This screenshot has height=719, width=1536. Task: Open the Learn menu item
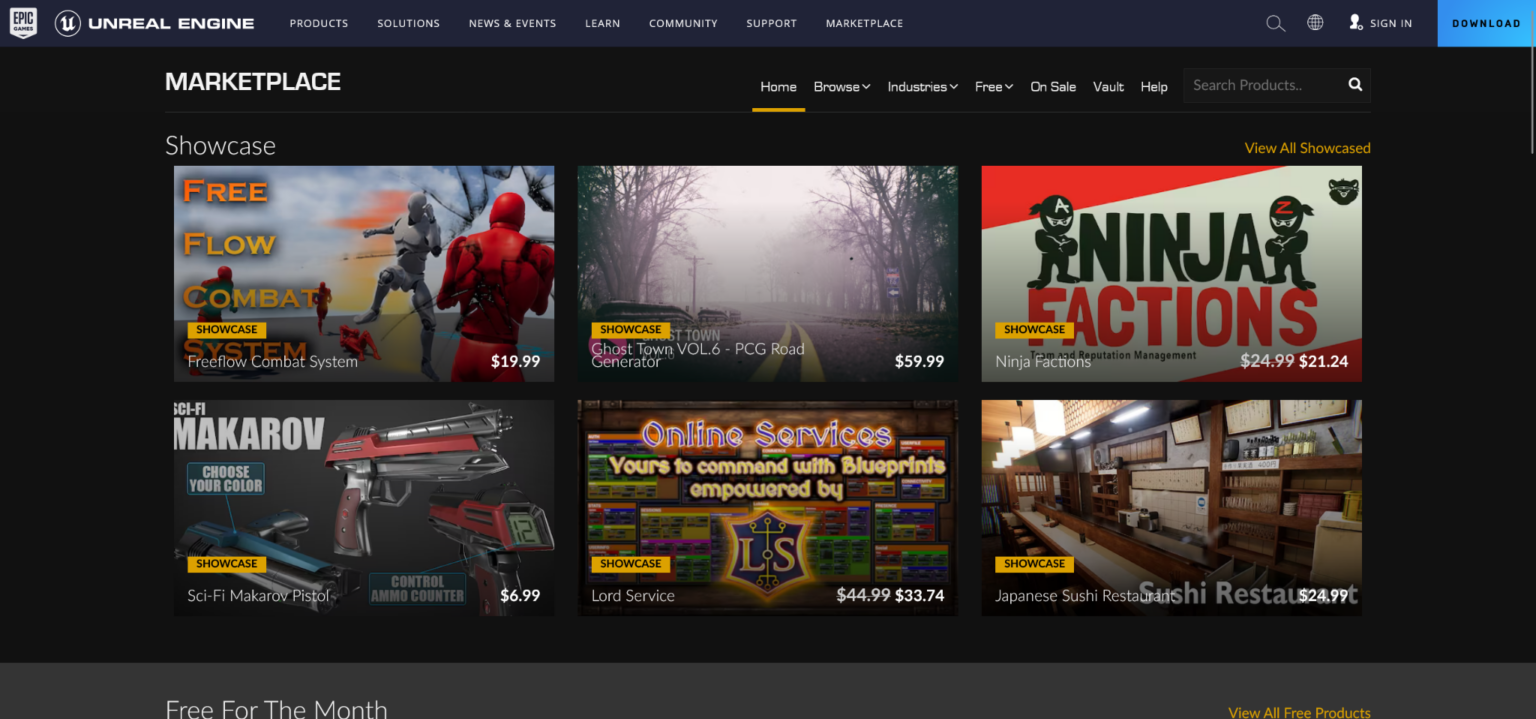(602, 23)
